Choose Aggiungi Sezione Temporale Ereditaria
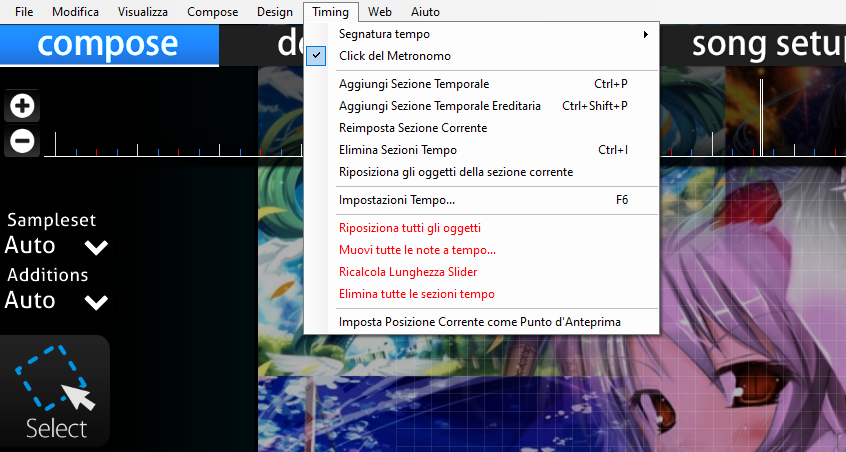This screenshot has width=846, height=452. [482, 106]
